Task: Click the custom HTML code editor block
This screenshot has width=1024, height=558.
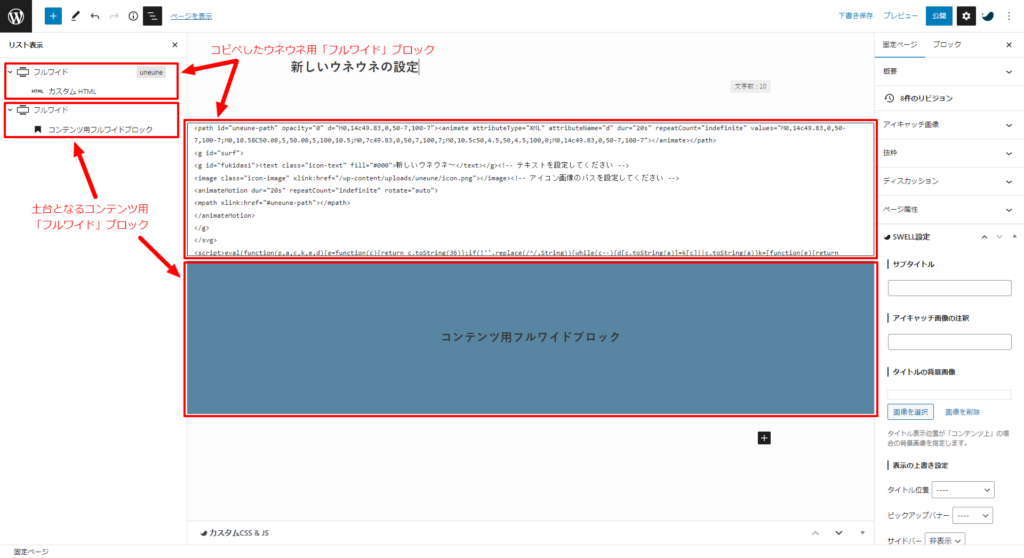Action: point(530,189)
